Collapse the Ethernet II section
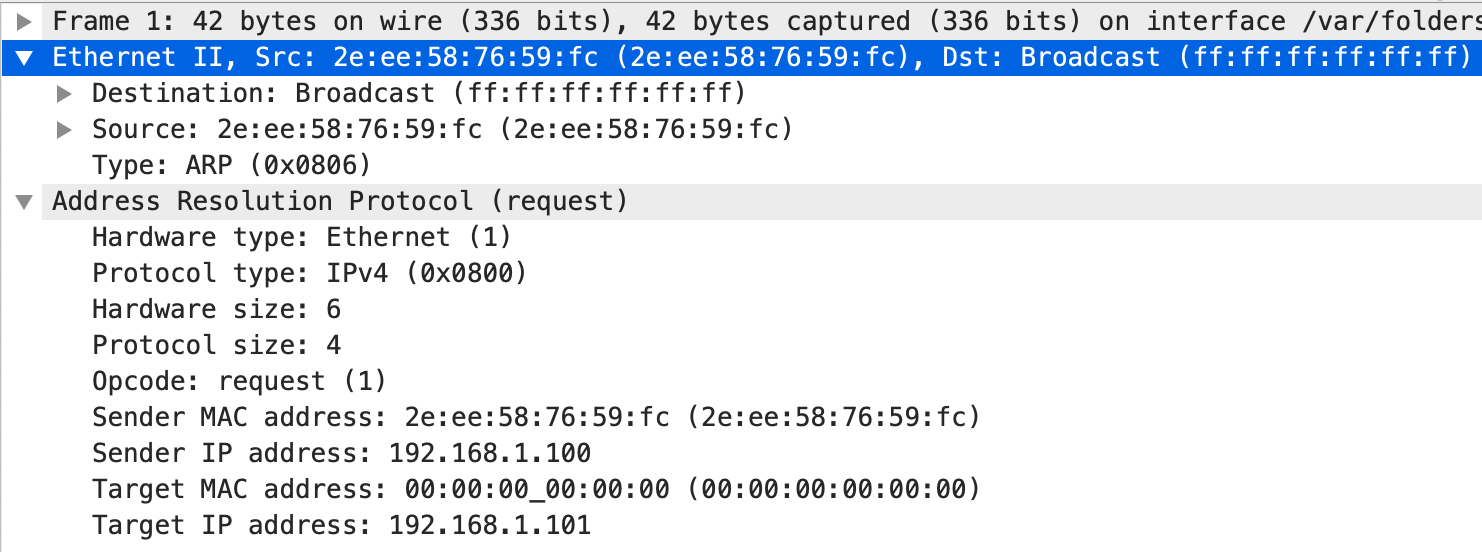 25,57
